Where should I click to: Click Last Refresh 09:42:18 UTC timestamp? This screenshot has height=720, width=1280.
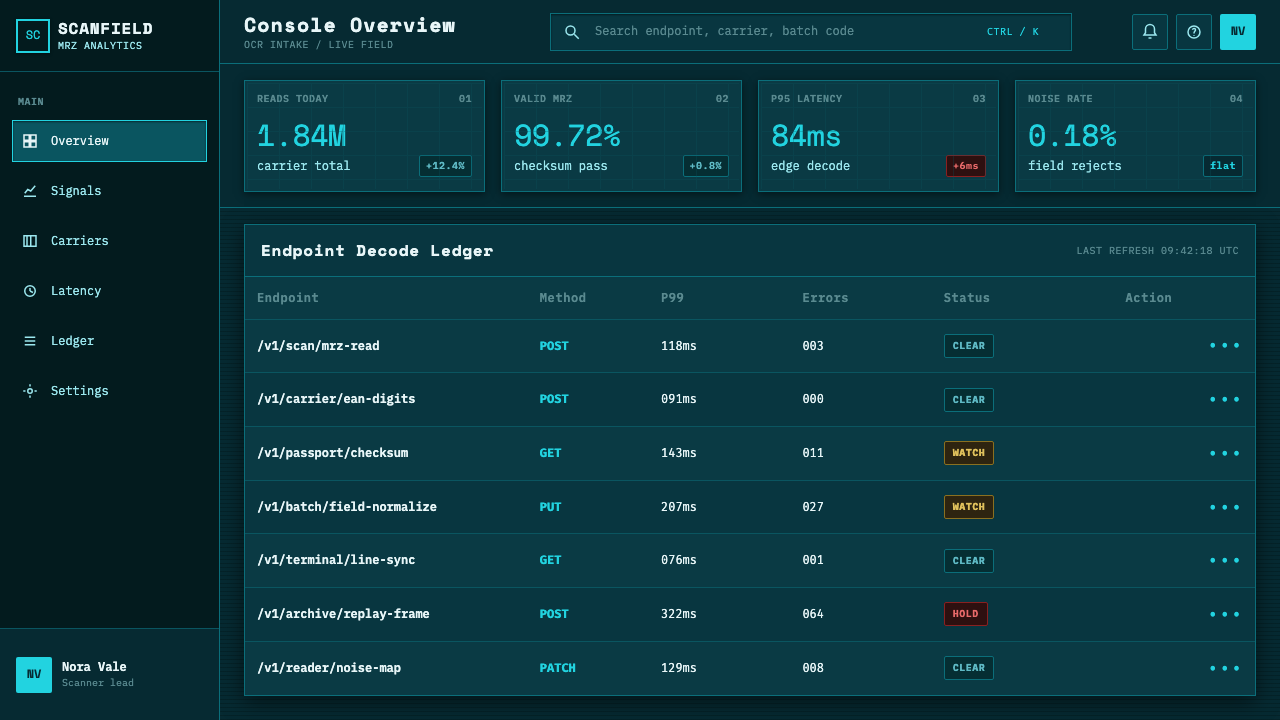[1157, 251]
